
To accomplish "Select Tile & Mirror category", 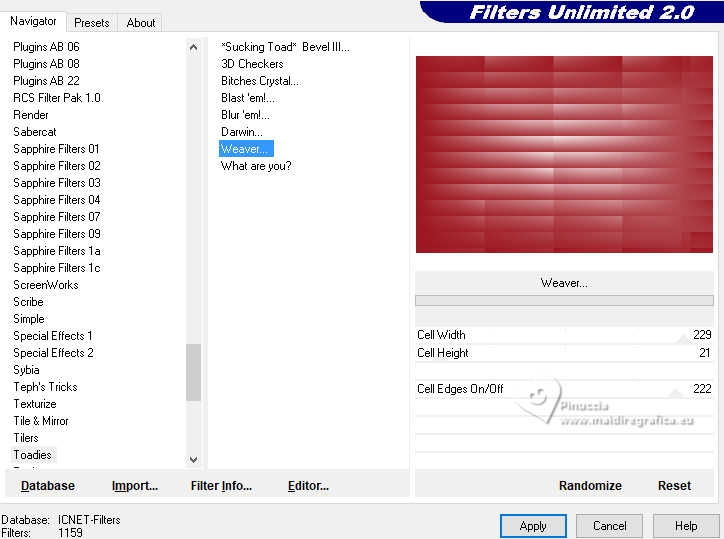I will coord(41,421).
